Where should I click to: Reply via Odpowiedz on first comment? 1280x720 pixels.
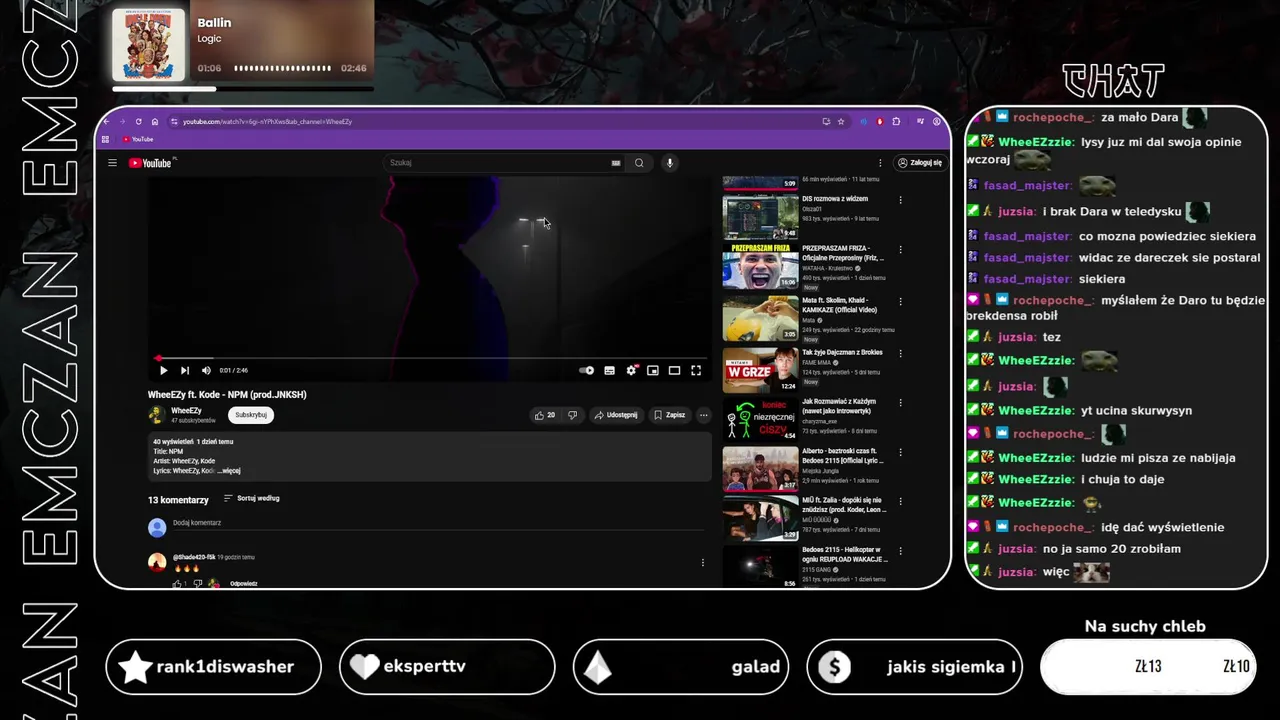click(x=244, y=583)
